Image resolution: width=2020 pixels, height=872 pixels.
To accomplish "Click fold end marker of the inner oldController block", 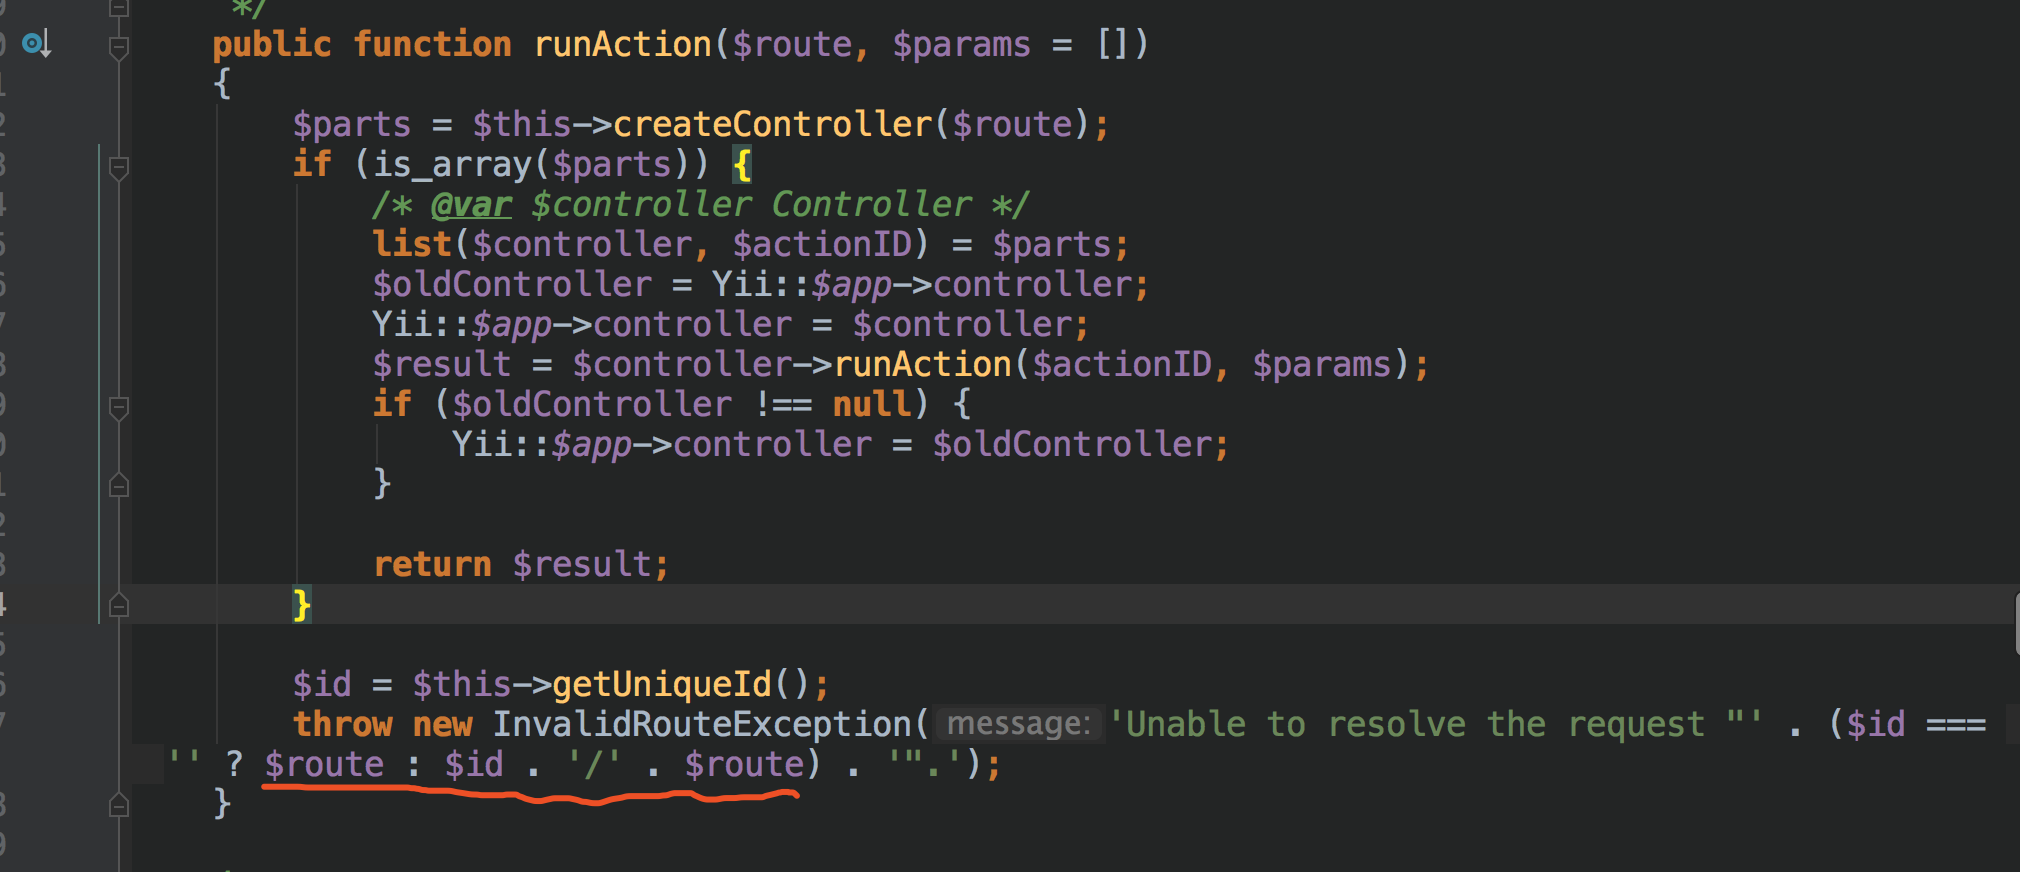I will (x=118, y=486).
